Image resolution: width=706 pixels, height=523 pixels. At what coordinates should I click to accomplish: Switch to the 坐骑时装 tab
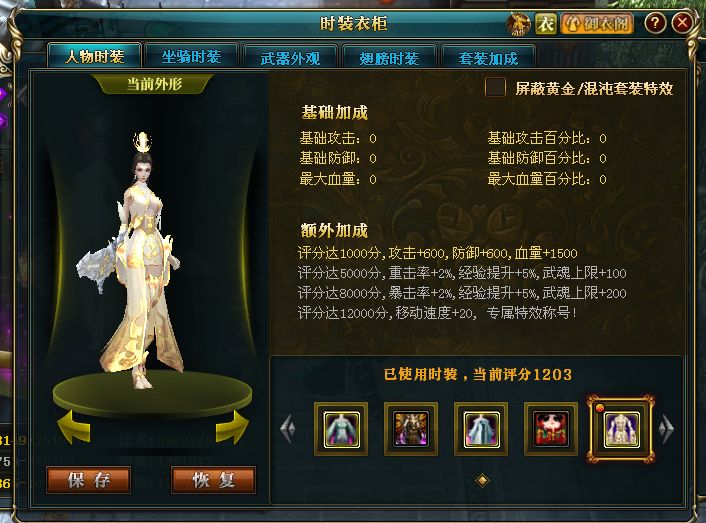(191, 57)
